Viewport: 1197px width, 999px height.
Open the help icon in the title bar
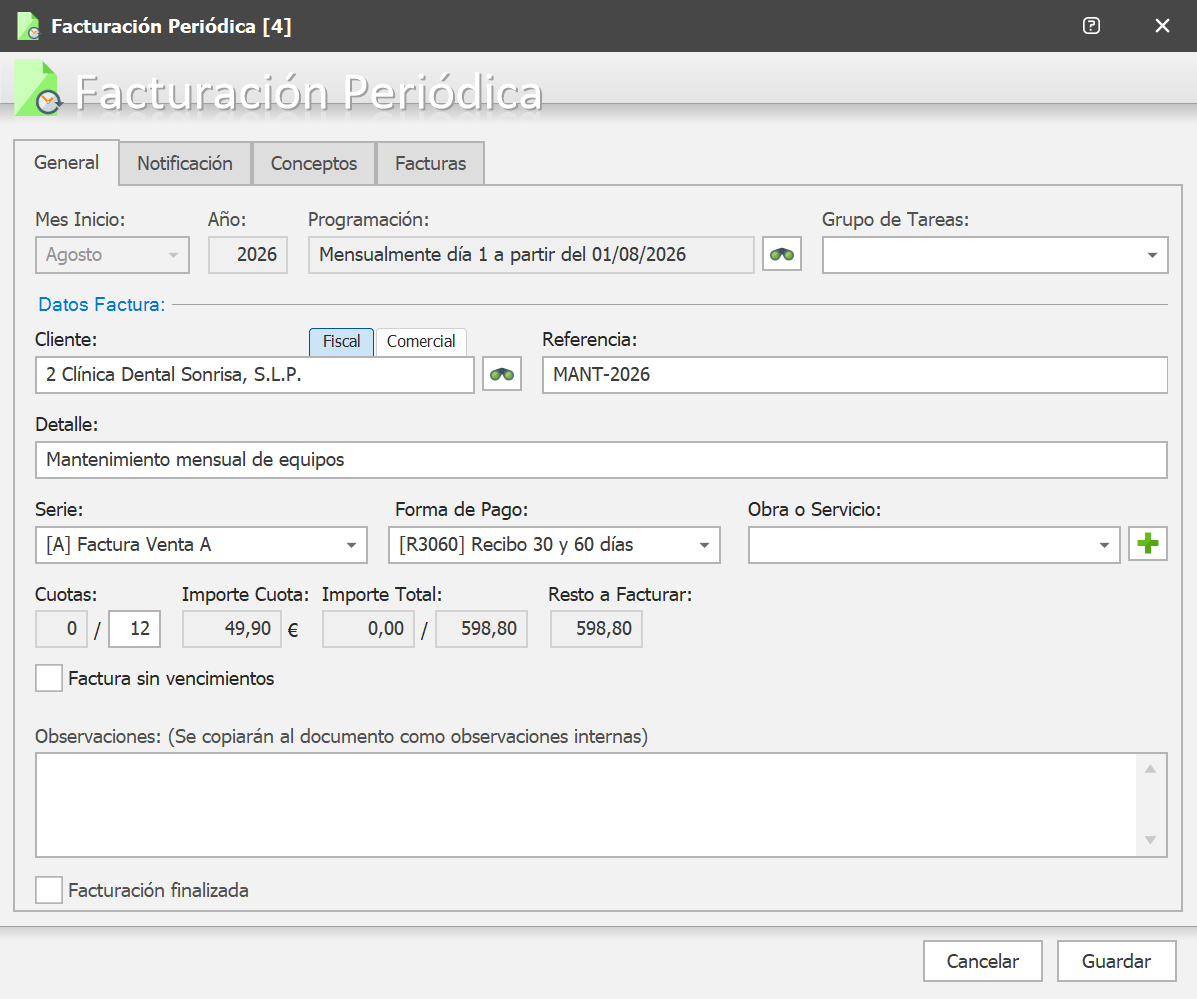[x=1092, y=26]
